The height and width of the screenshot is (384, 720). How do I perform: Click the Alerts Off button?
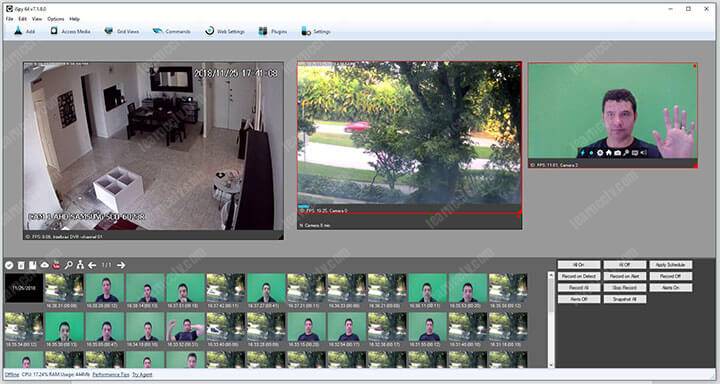click(x=579, y=299)
